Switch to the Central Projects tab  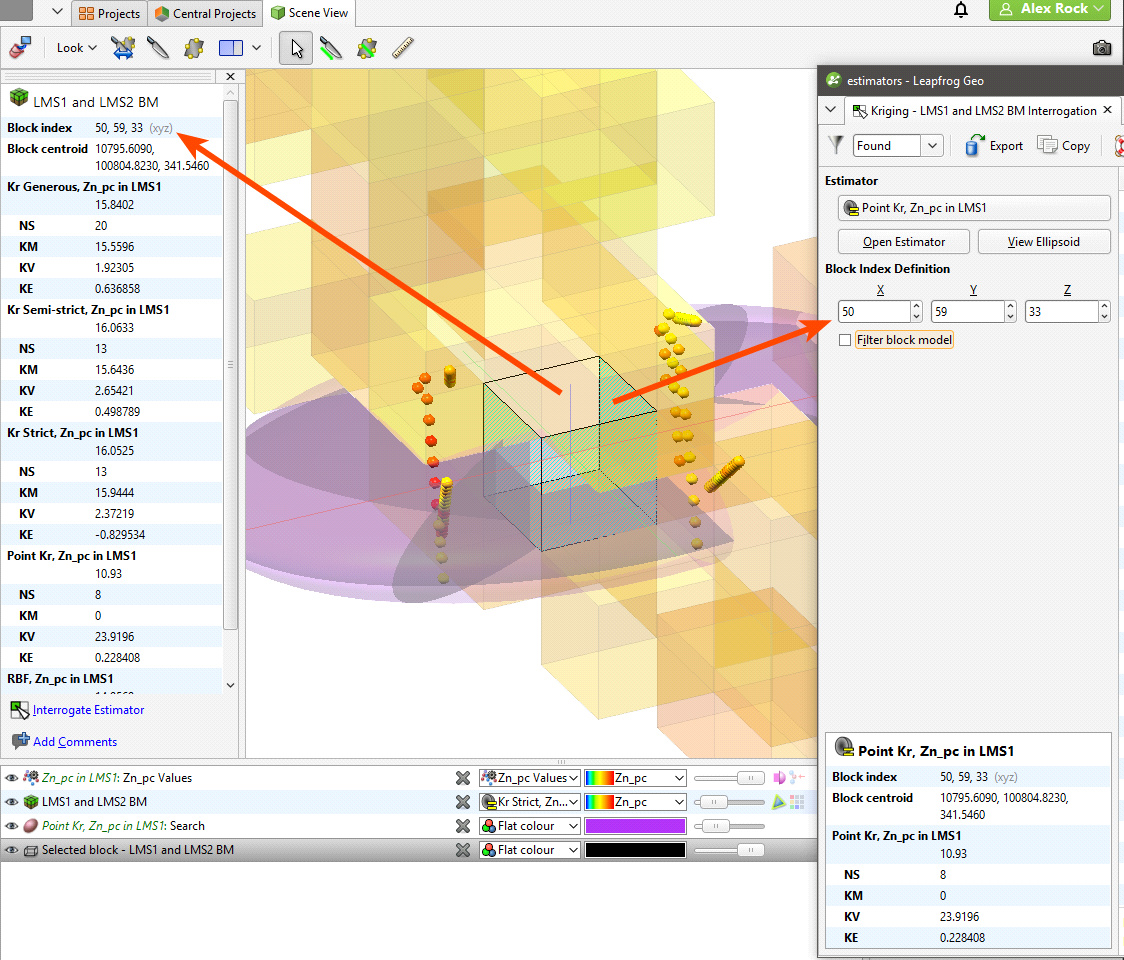tap(206, 14)
